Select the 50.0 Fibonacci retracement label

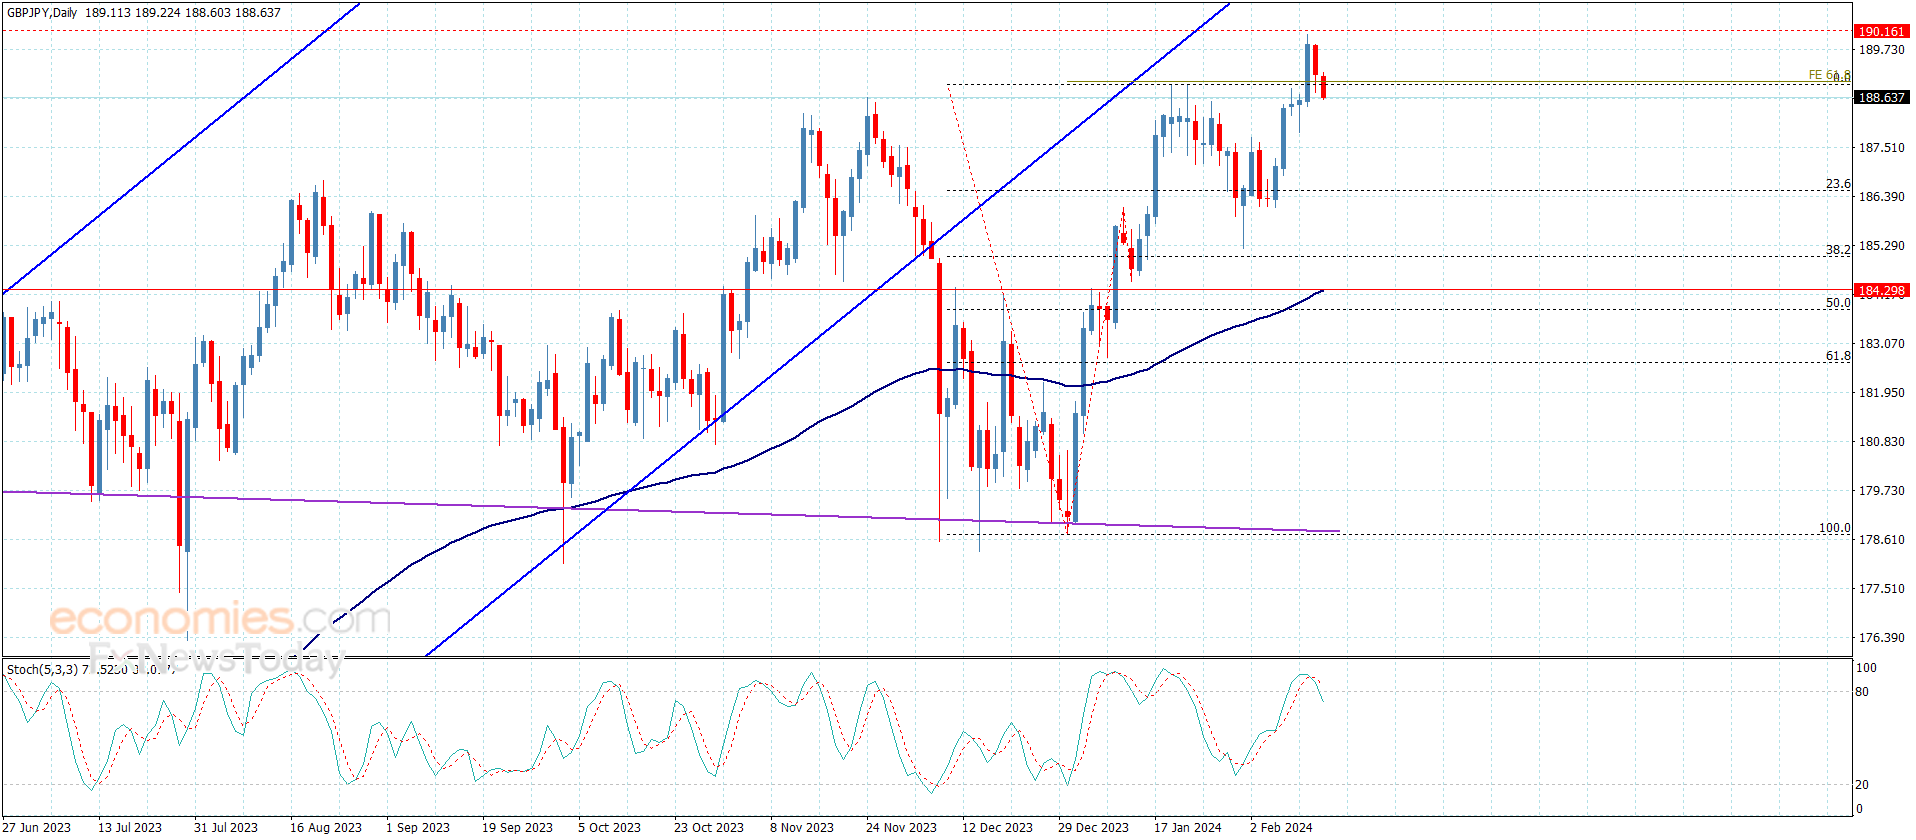1838,303
